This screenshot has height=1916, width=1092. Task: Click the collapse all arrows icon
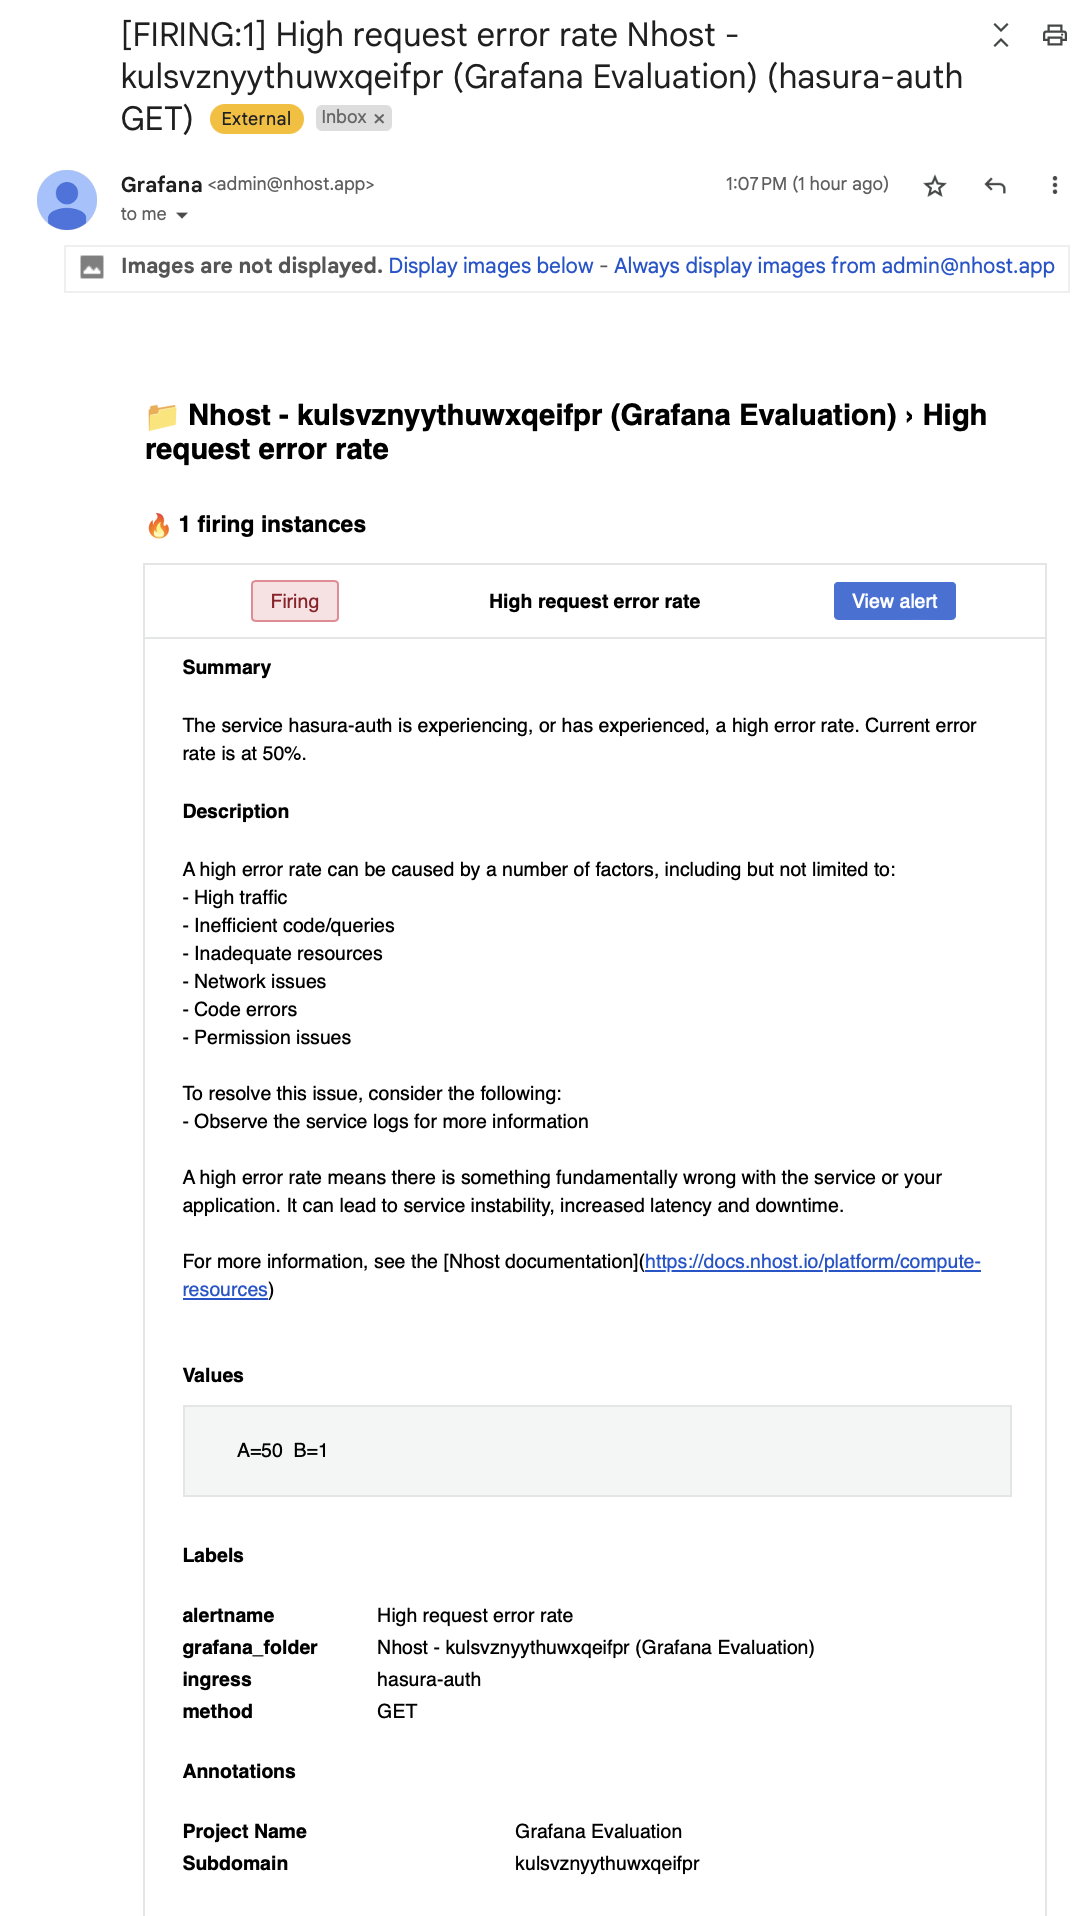pyautogui.click(x=1001, y=36)
